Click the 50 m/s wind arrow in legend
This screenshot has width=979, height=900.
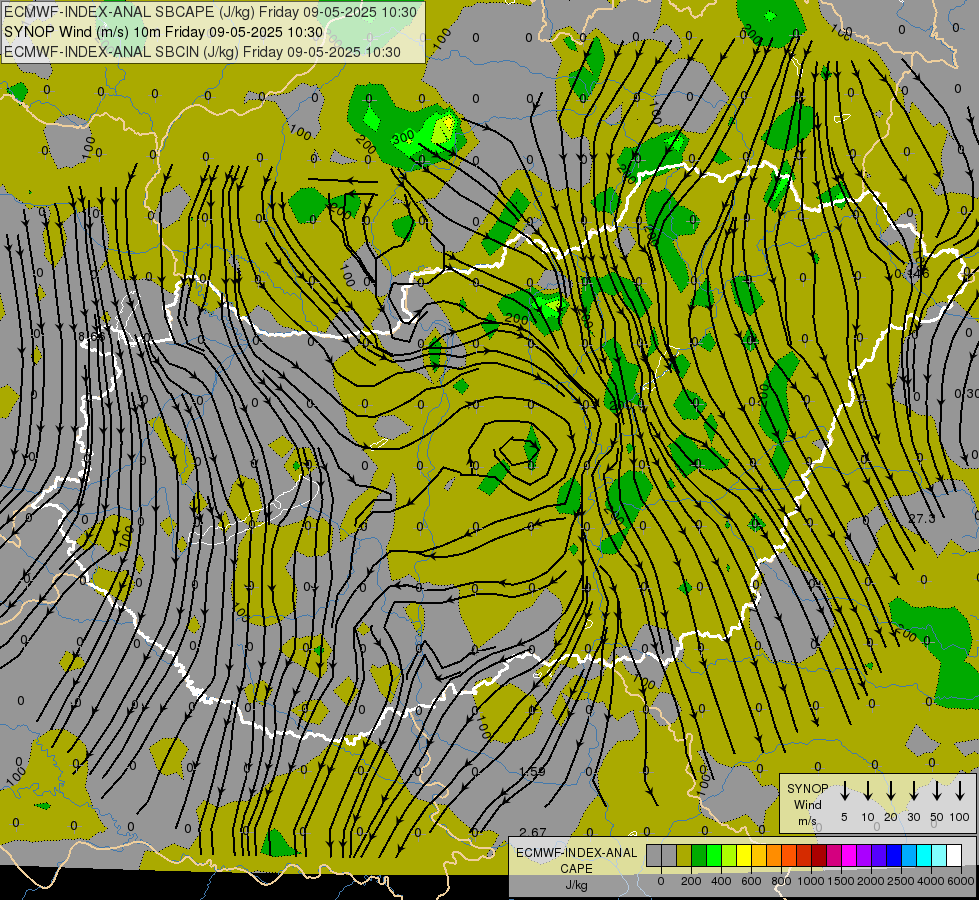click(937, 791)
